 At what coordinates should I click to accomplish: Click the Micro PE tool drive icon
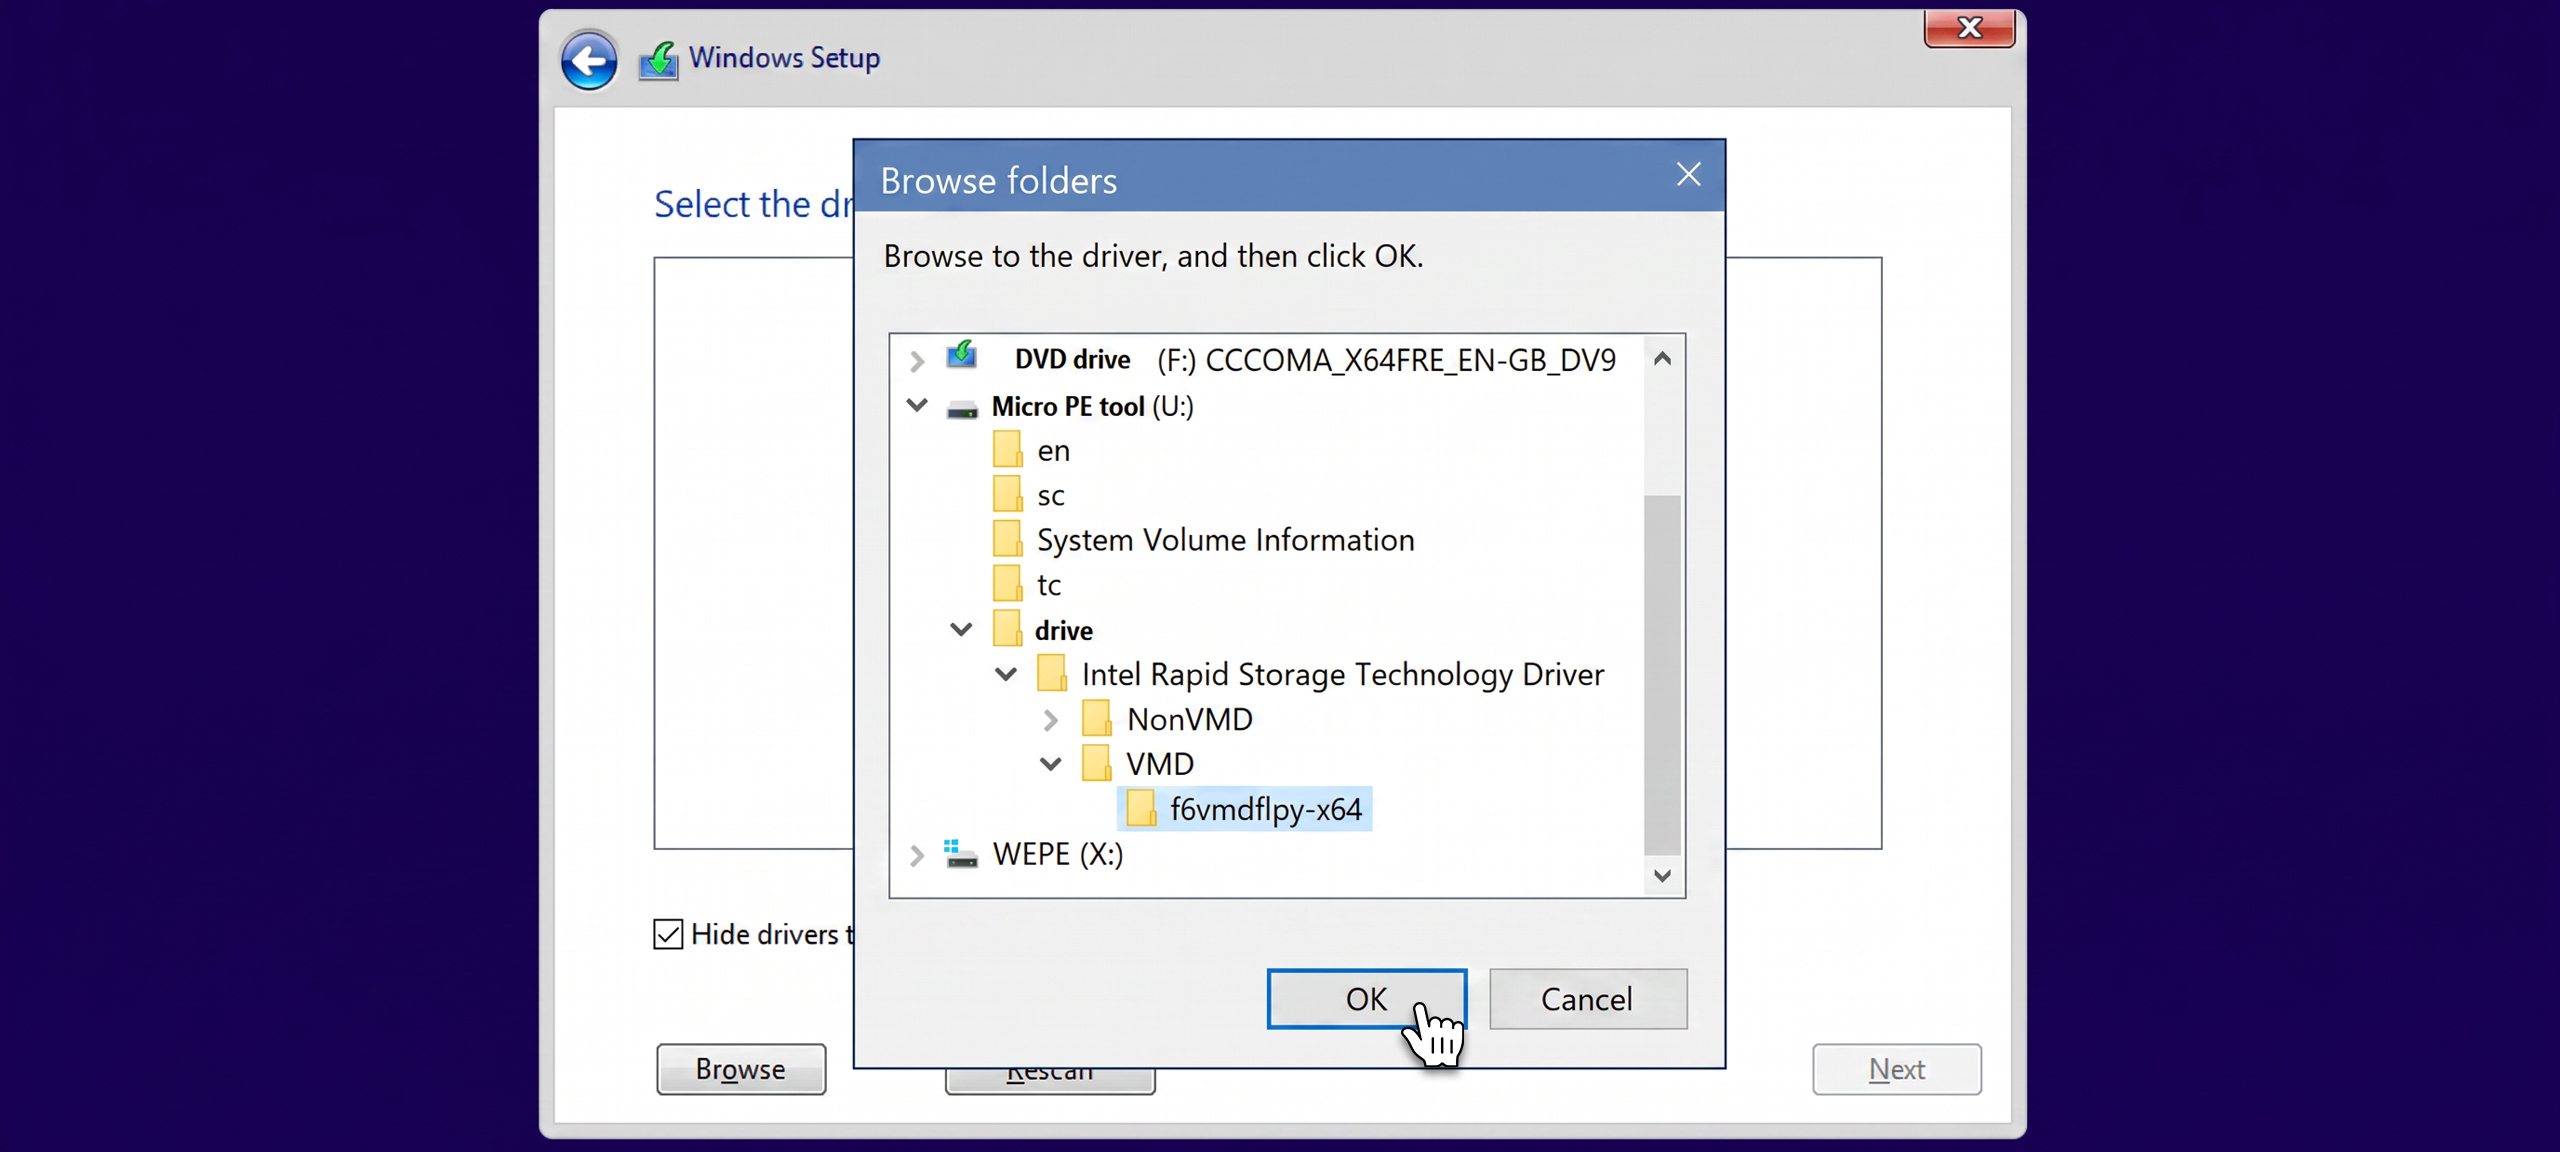pyautogui.click(x=962, y=408)
